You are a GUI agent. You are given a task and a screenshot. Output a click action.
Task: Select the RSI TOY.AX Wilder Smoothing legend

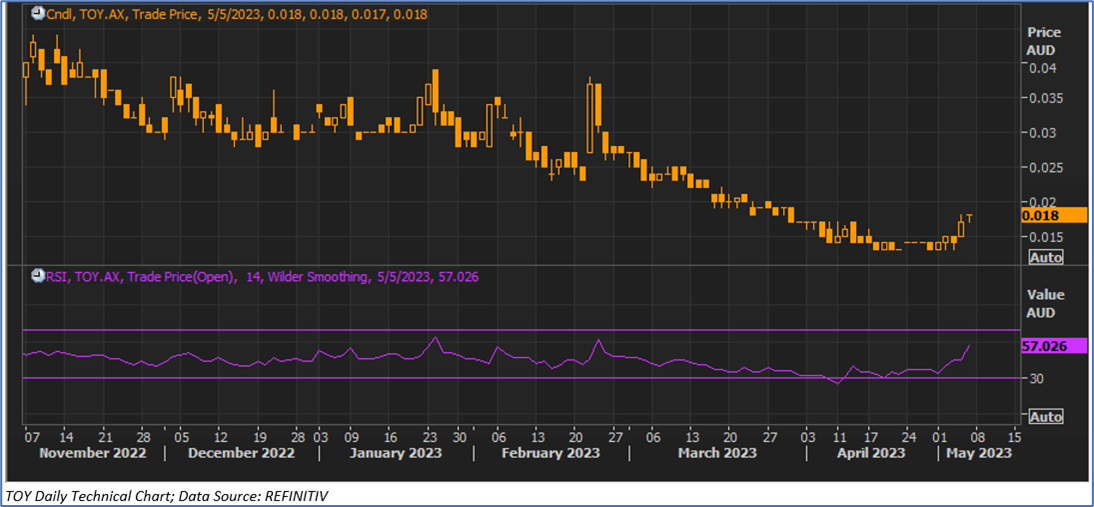[262, 277]
